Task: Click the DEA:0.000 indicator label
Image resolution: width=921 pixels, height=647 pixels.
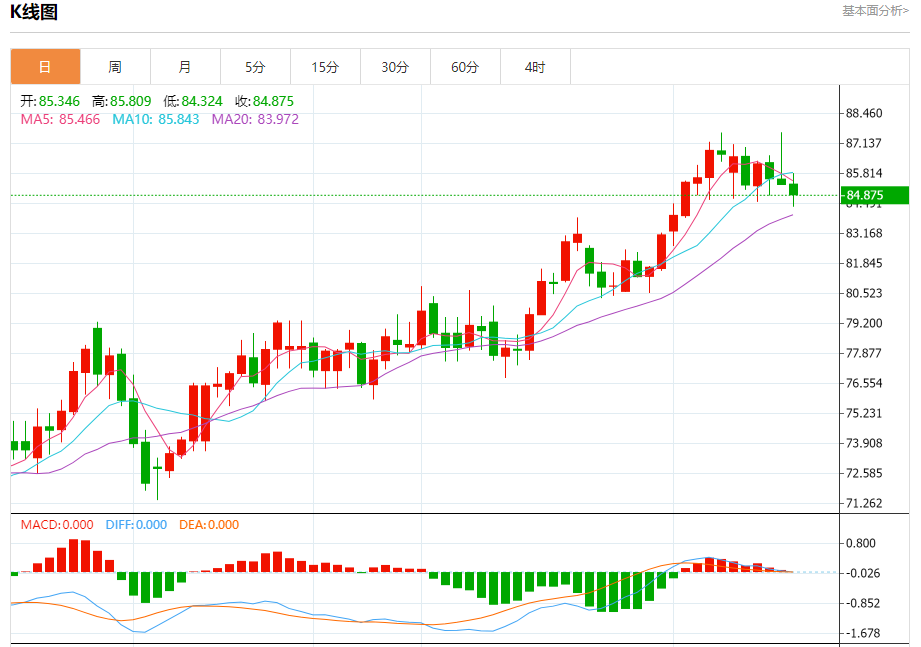Action: [209, 524]
